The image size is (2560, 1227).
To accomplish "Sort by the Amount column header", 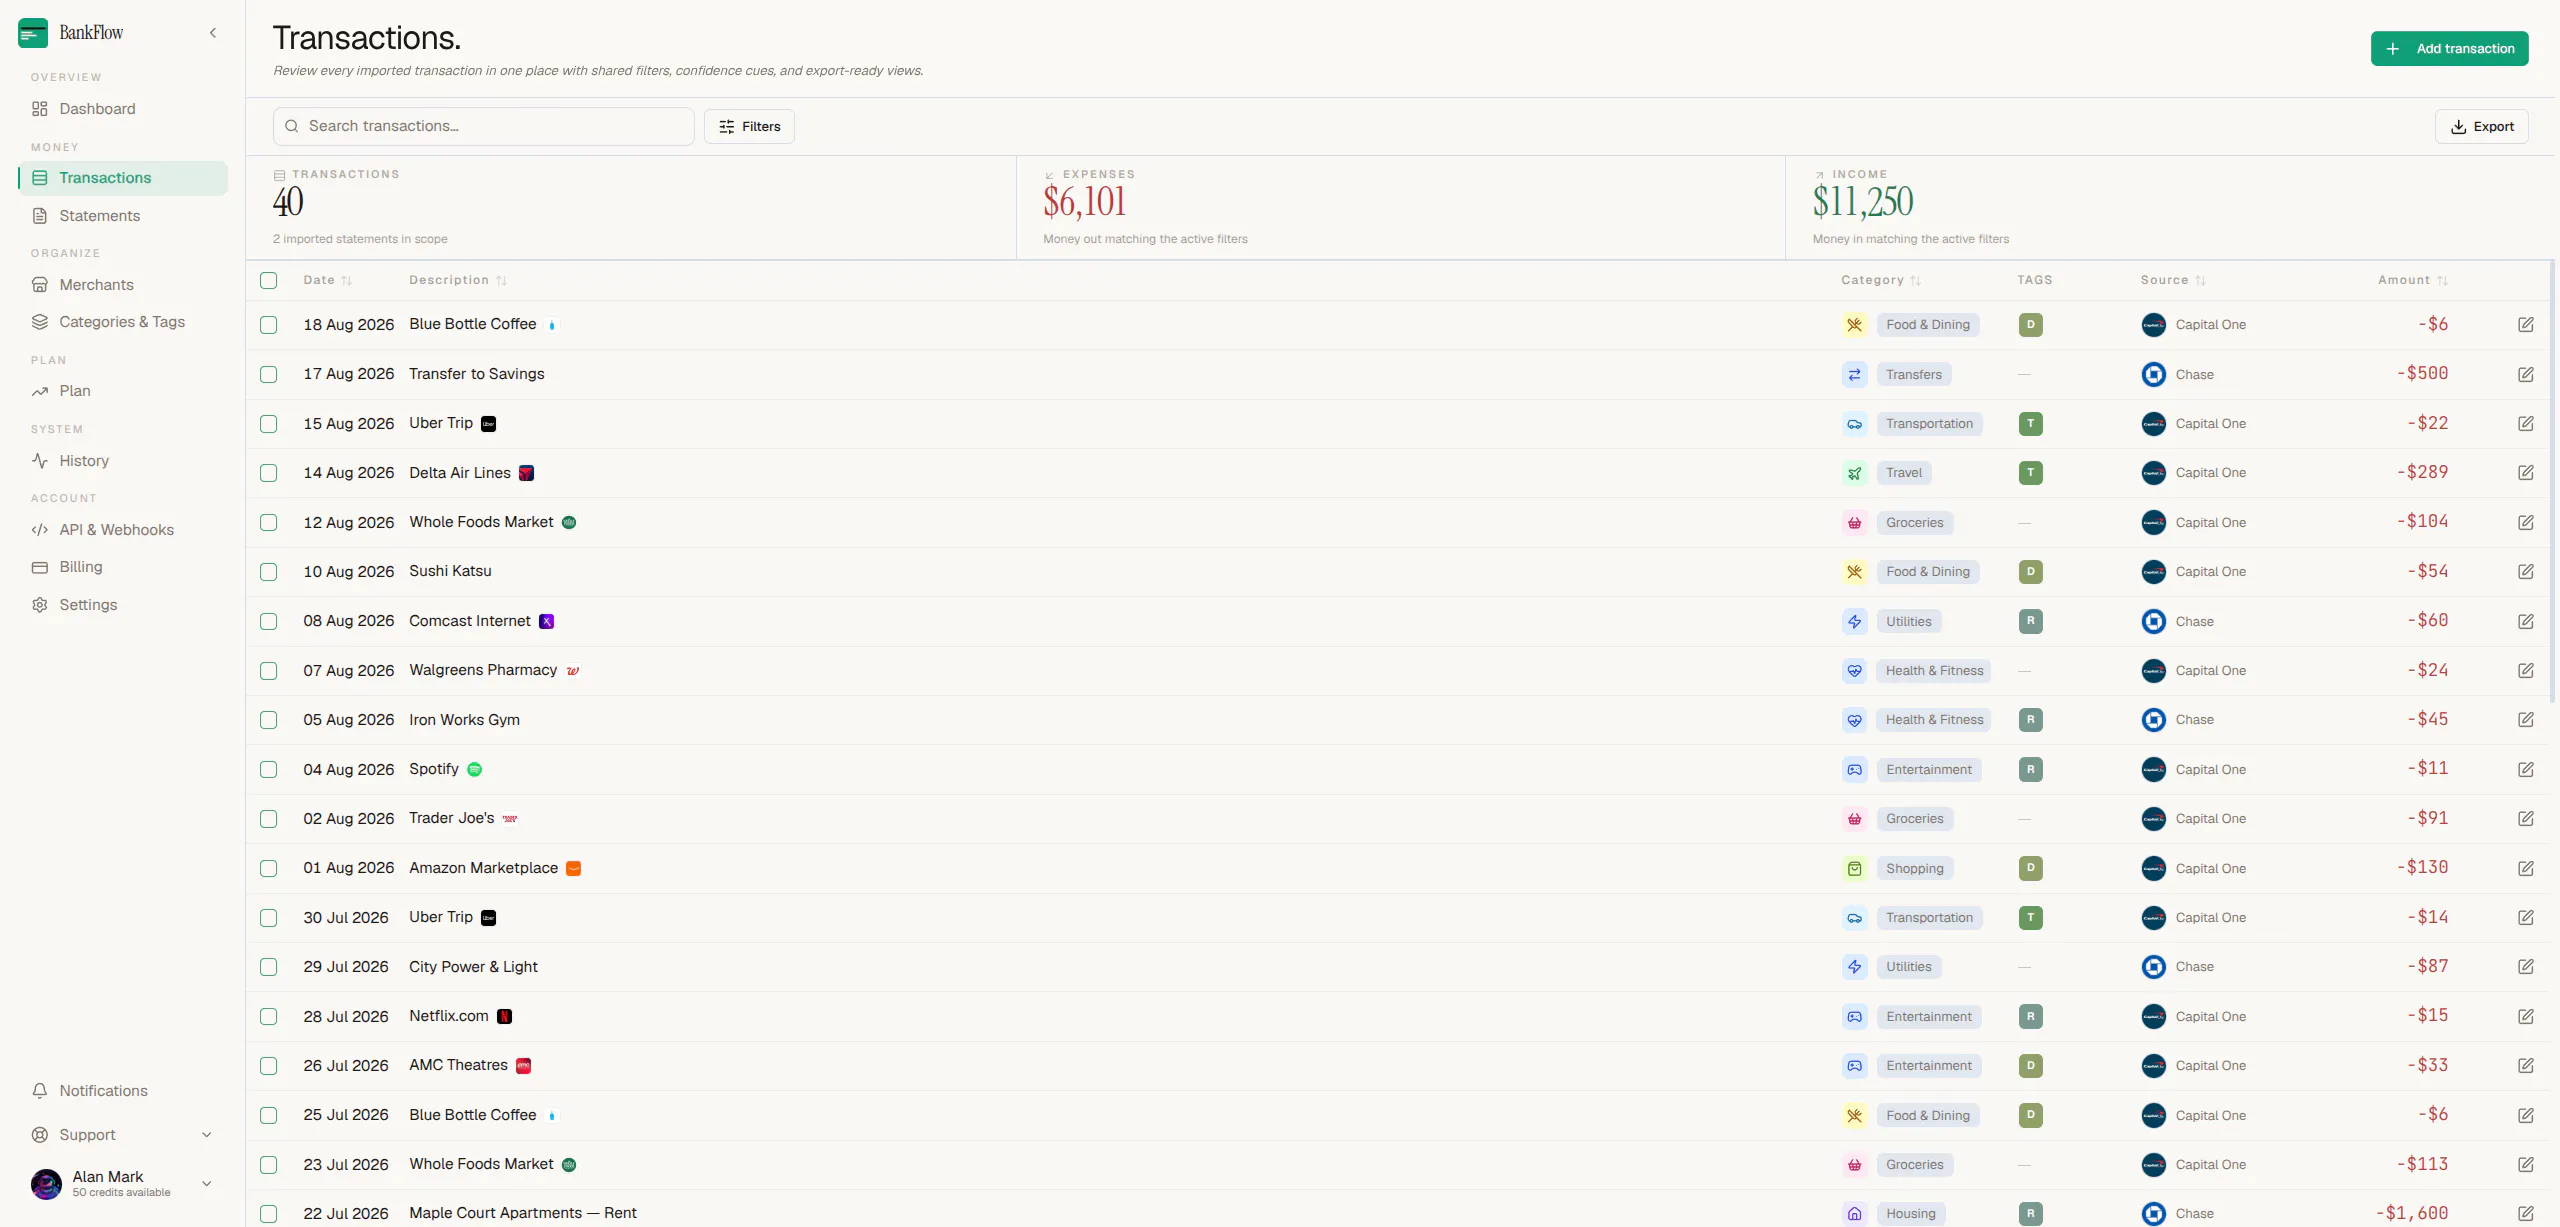I will (x=2412, y=280).
